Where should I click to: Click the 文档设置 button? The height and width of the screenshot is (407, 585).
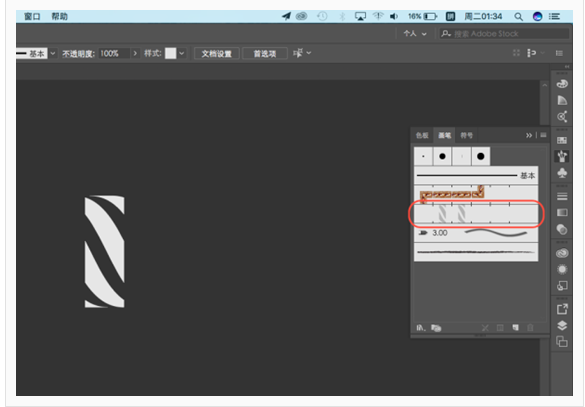(216, 54)
